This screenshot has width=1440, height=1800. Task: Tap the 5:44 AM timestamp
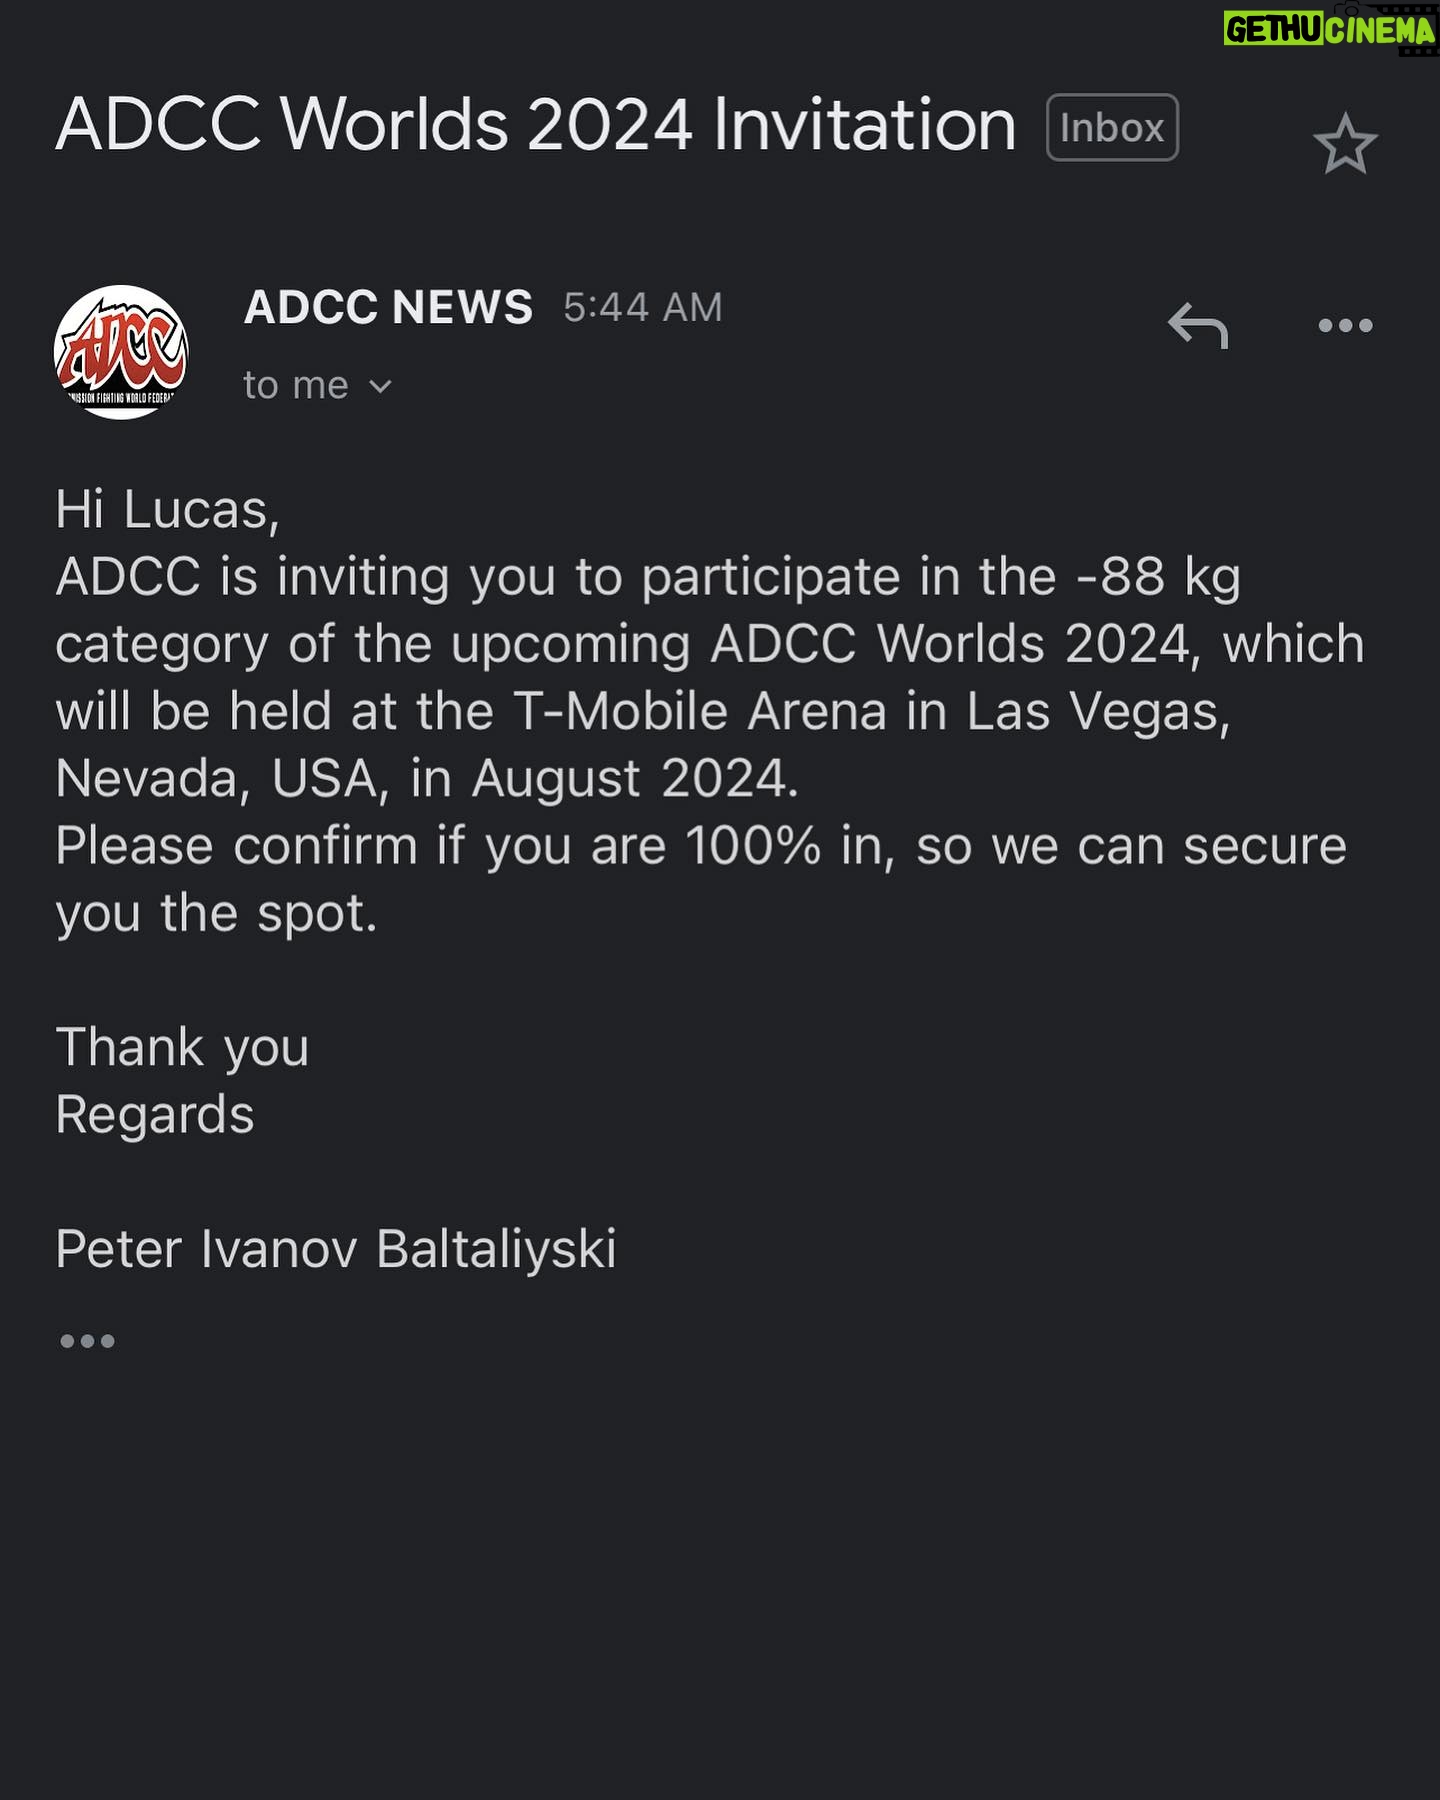click(x=642, y=307)
